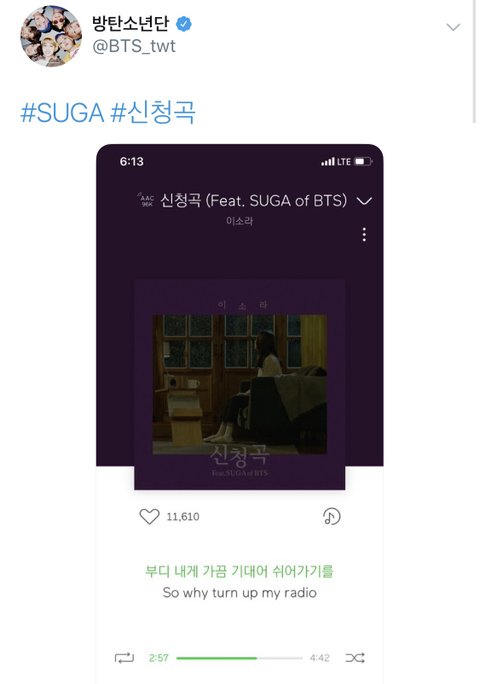Viewport: 480px width, 684px height.
Task: Open the 신청곡 album cover art
Action: [x=240, y=384]
